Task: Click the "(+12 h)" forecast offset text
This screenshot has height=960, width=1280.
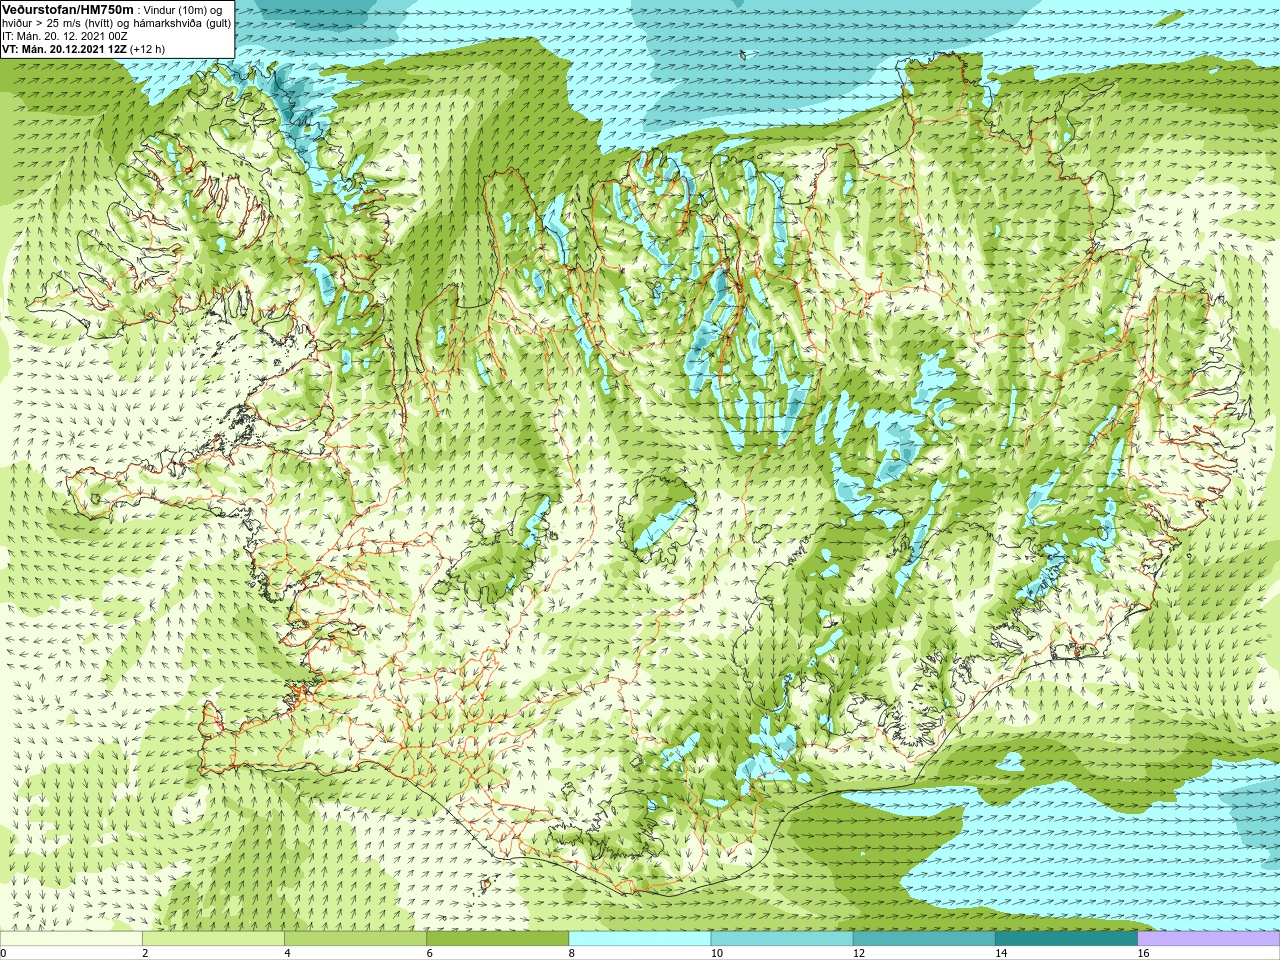Action: (x=148, y=49)
